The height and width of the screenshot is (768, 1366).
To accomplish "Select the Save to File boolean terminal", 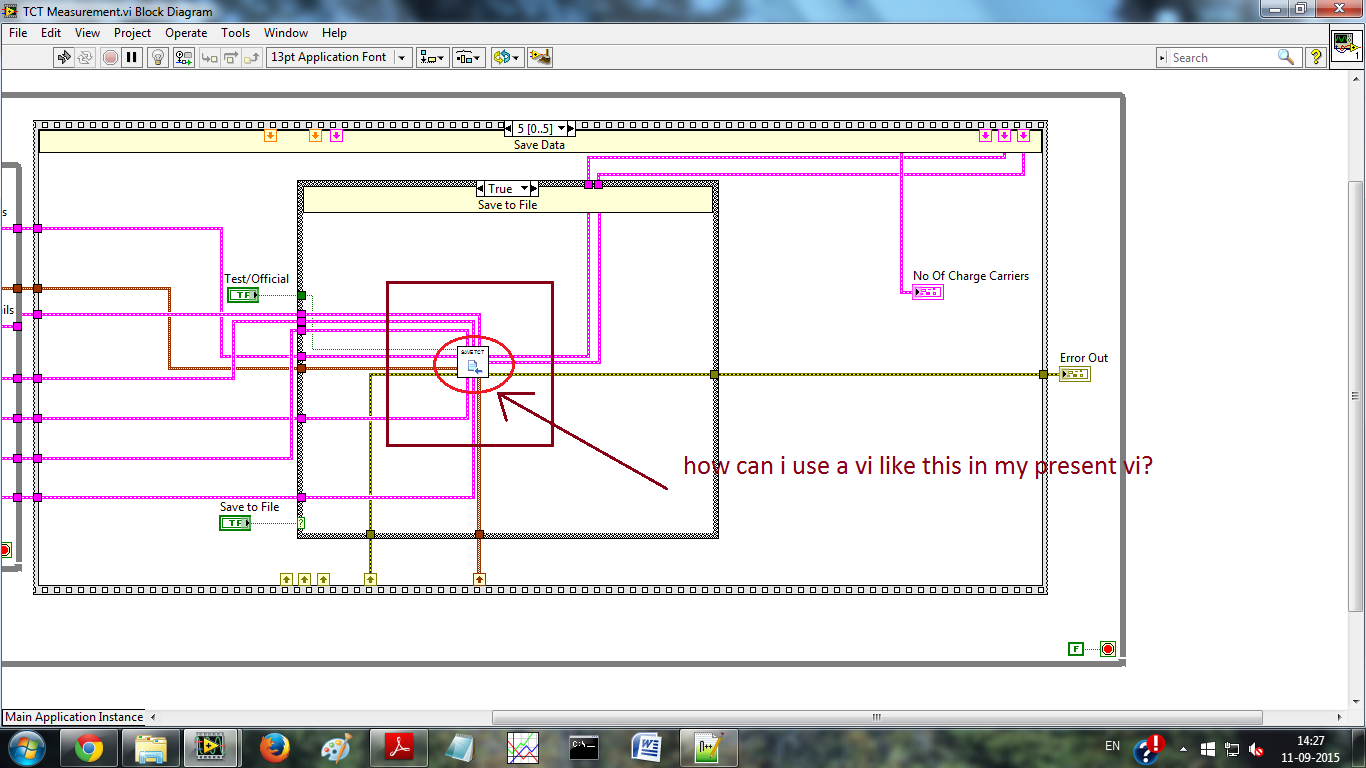I will pos(235,522).
